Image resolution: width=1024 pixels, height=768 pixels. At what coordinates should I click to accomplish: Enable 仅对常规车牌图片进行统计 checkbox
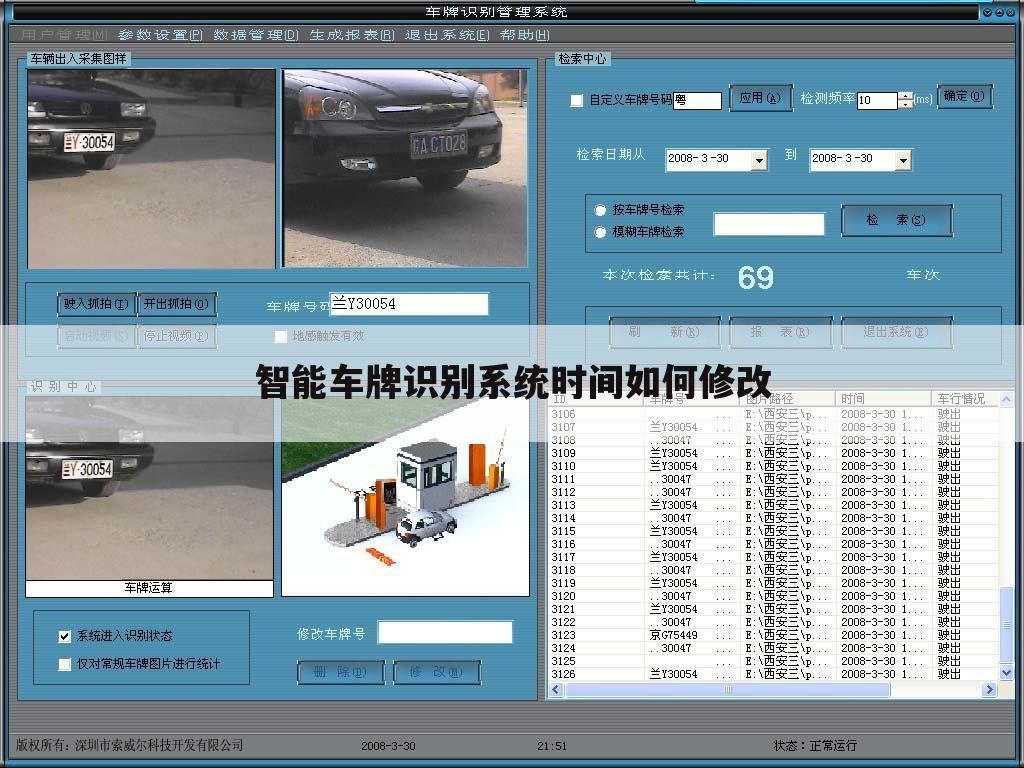coord(65,664)
